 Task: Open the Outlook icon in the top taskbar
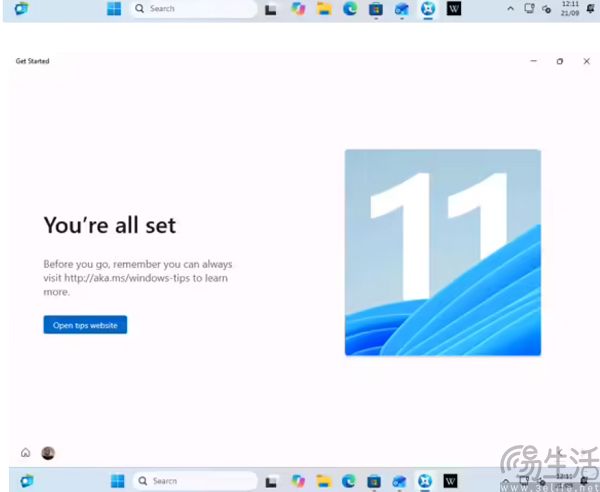(x=401, y=9)
